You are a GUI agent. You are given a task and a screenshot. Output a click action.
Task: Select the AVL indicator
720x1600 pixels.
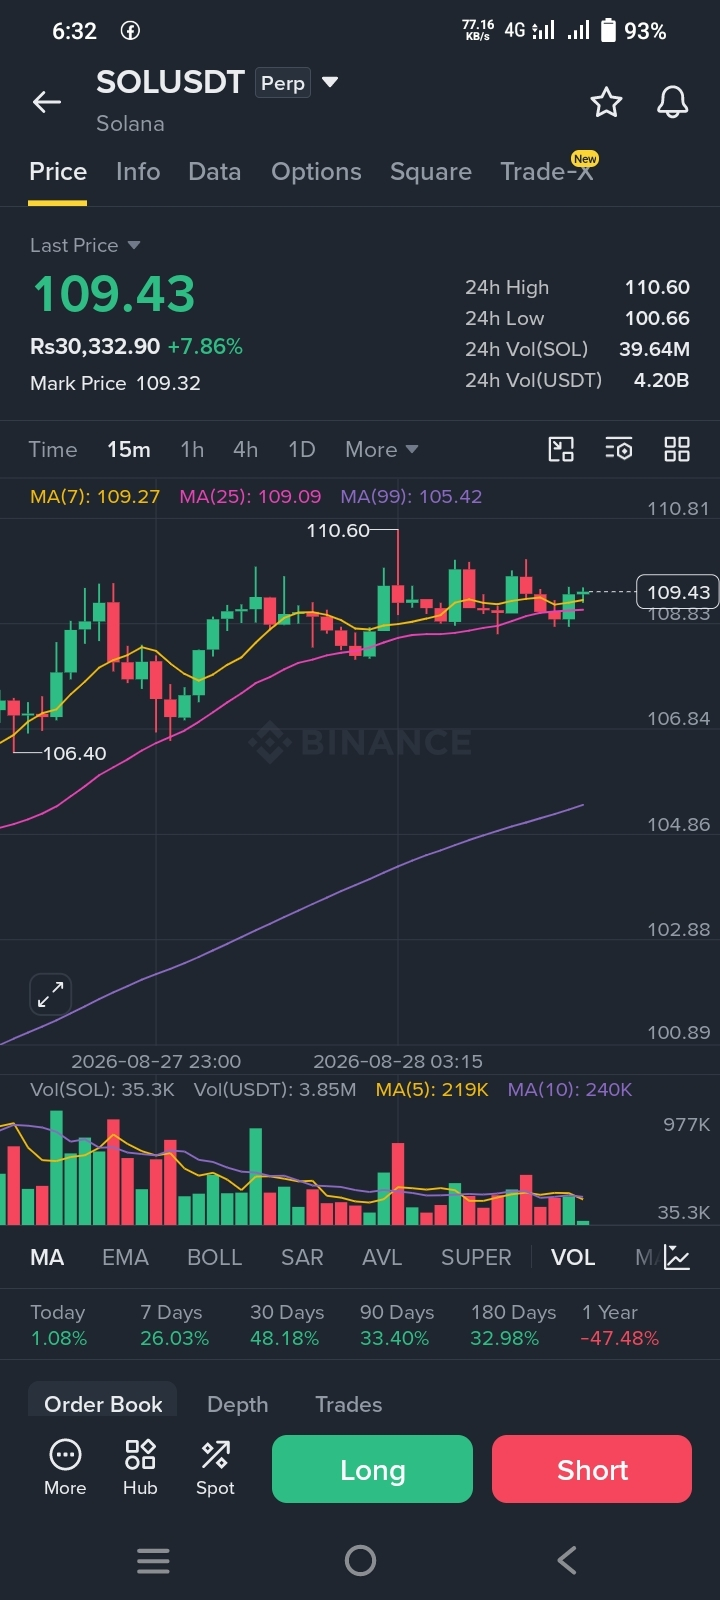click(x=382, y=1258)
